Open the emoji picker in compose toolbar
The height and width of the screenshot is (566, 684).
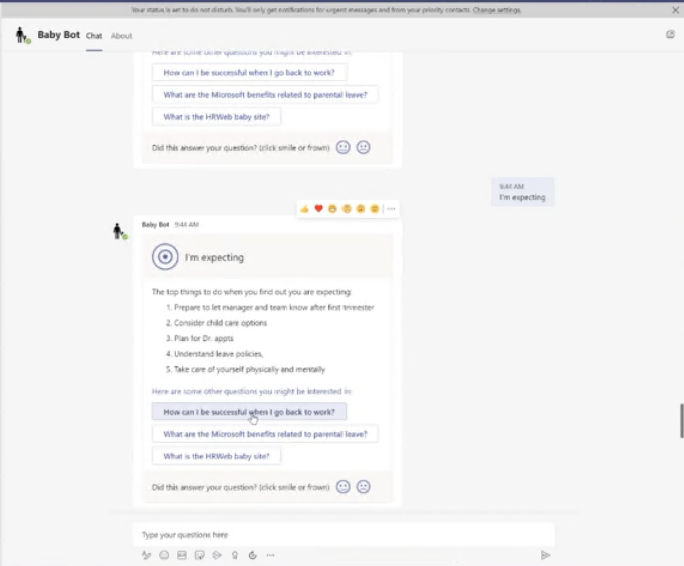[164, 555]
